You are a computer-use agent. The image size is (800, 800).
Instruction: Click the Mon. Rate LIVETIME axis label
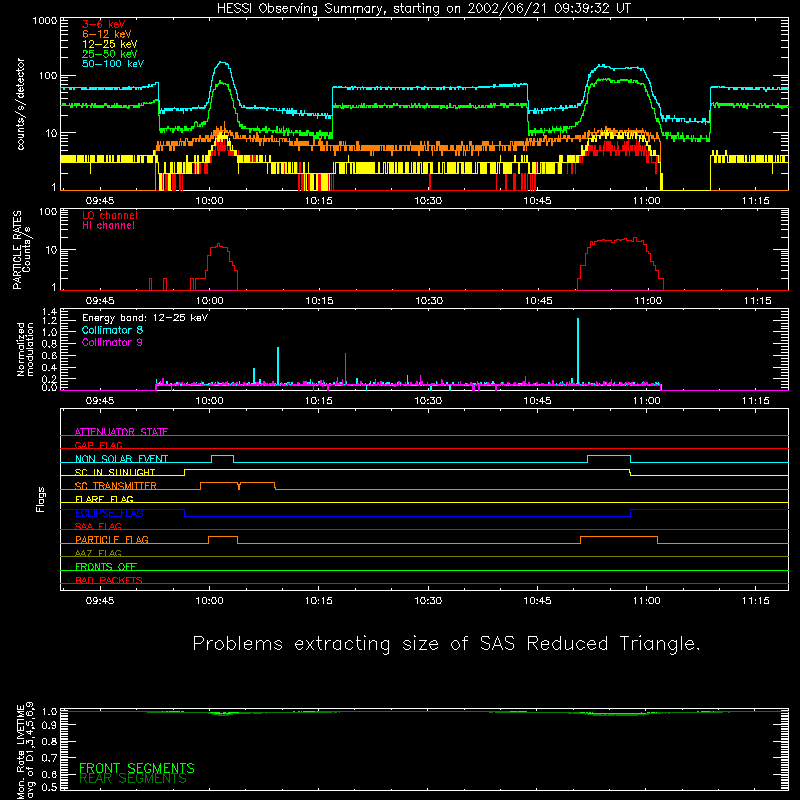click(x=25, y=751)
